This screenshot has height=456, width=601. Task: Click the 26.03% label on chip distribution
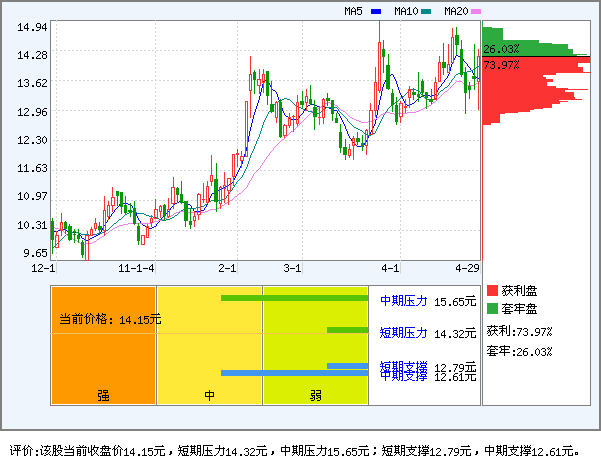(501, 49)
